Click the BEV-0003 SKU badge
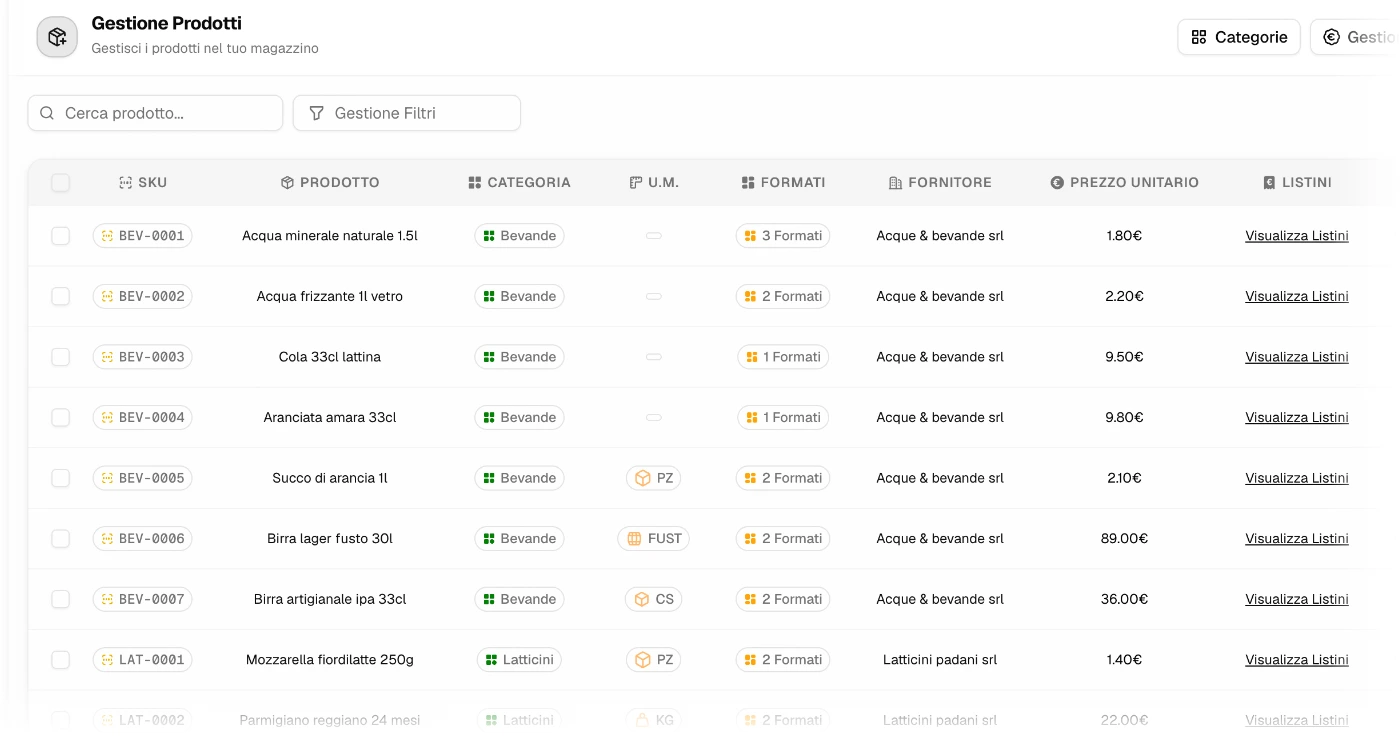Image resolution: width=1400 pixels, height=737 pixels. tap(142, 357)
